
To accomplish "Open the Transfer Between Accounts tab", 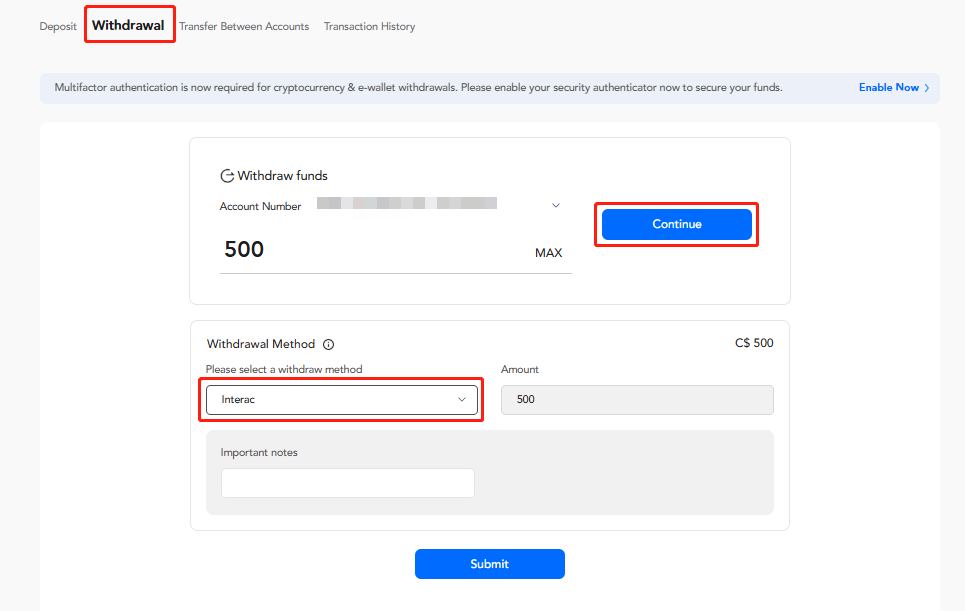I will [x=244, y=26].
